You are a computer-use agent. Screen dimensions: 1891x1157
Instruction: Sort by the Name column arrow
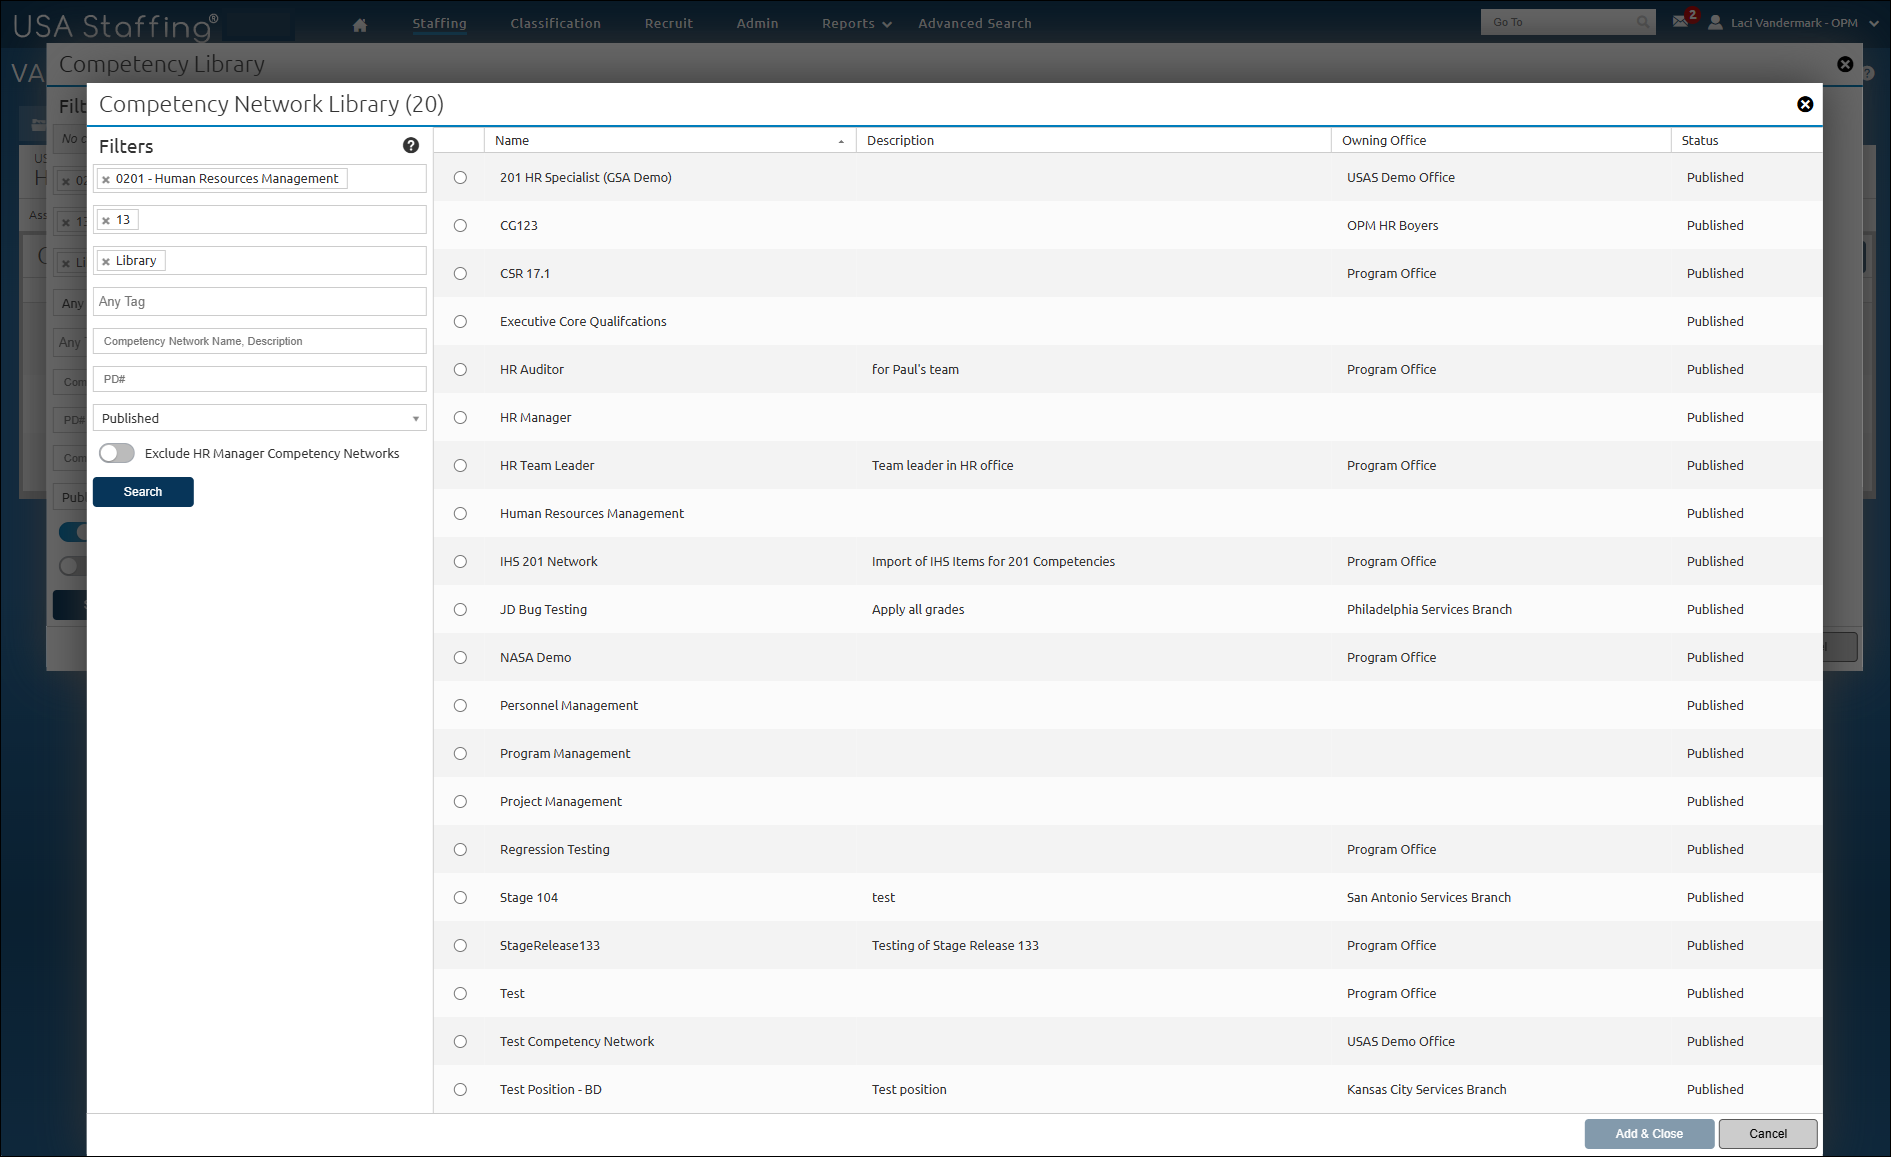(841, 142)
